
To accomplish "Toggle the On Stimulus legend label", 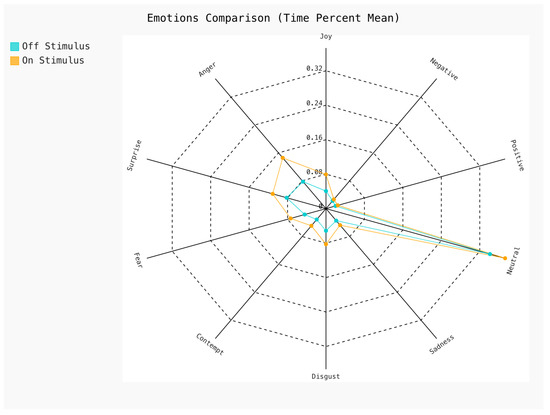I will (x=53, y=60).
